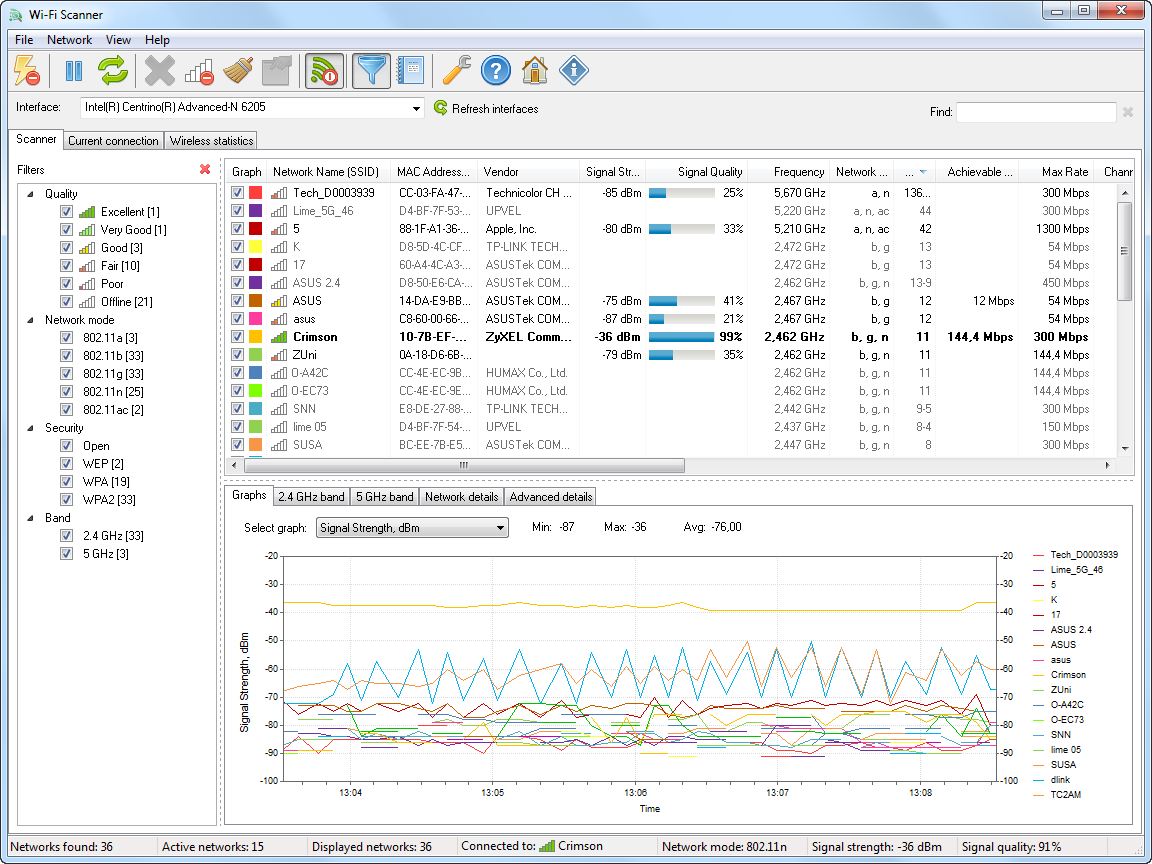Disable the Excellent quality filter checkbox
Image resolution: width=1152 pixels, height=864 pixels.
(x=66, y=211)
